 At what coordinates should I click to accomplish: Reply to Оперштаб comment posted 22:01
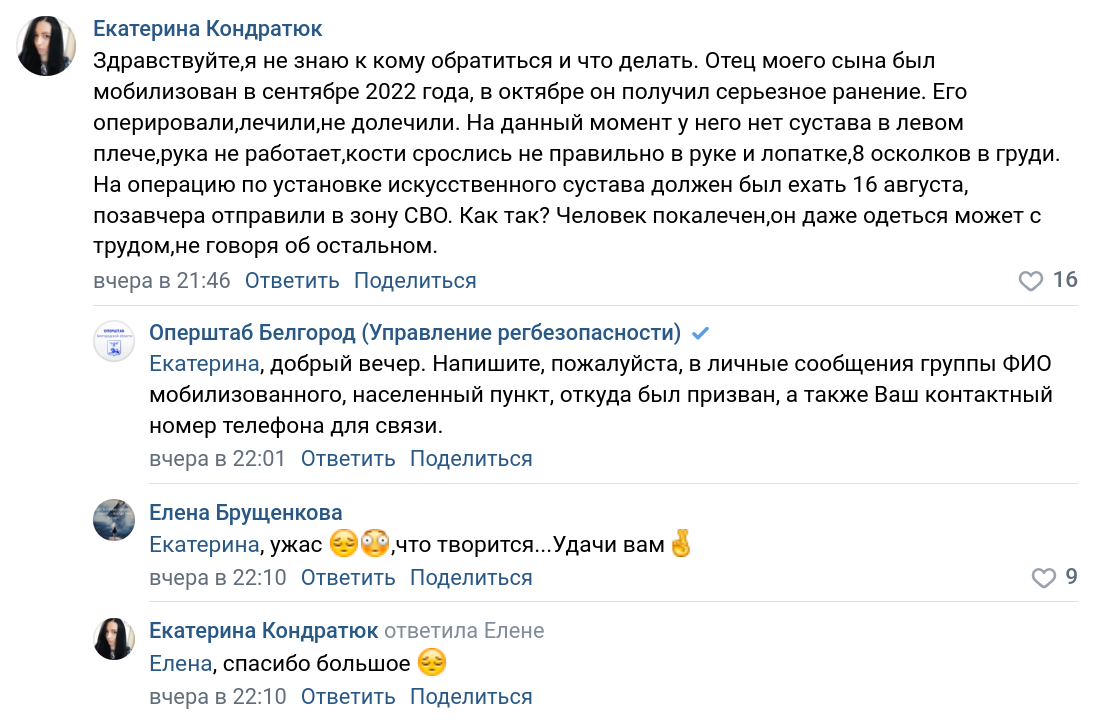348,459
